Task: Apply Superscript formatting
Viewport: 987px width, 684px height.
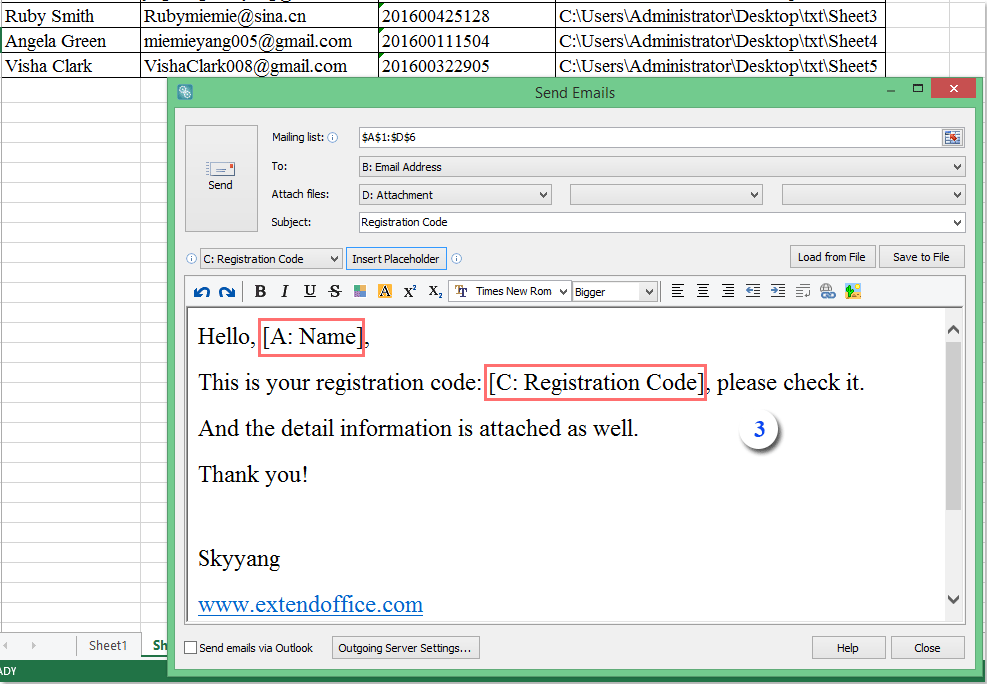Action: tap(408, 291)
